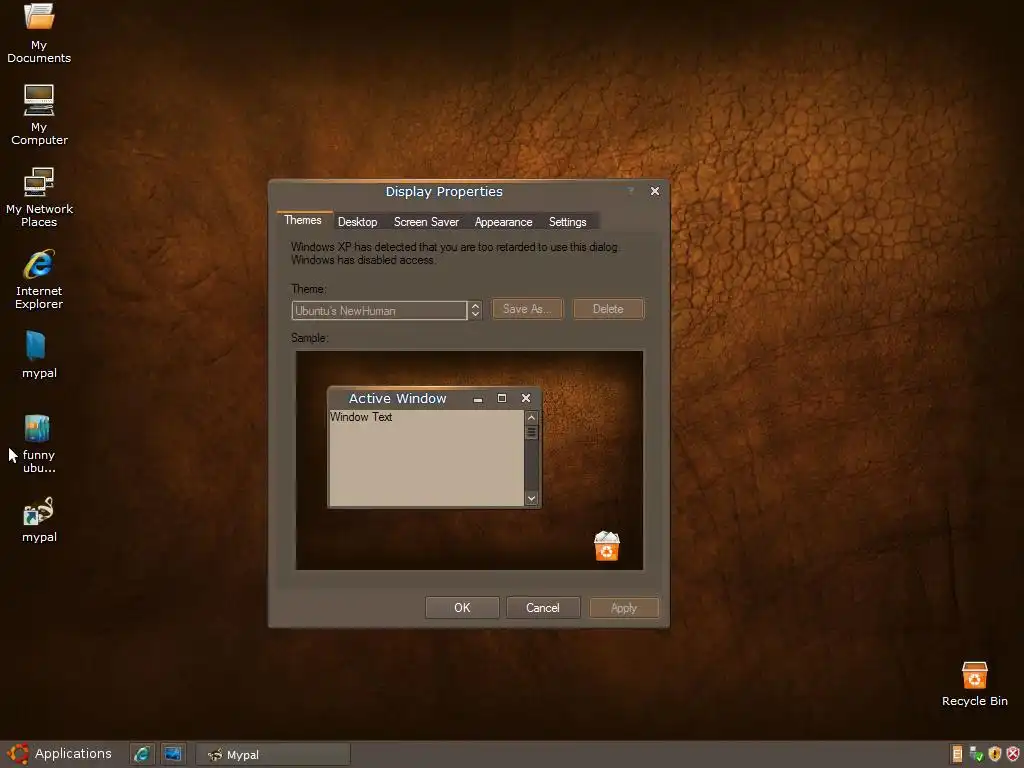Click the network green checkmark tray icon
1024x768 pixels.
pyautogui.click(x=976, y=754)
